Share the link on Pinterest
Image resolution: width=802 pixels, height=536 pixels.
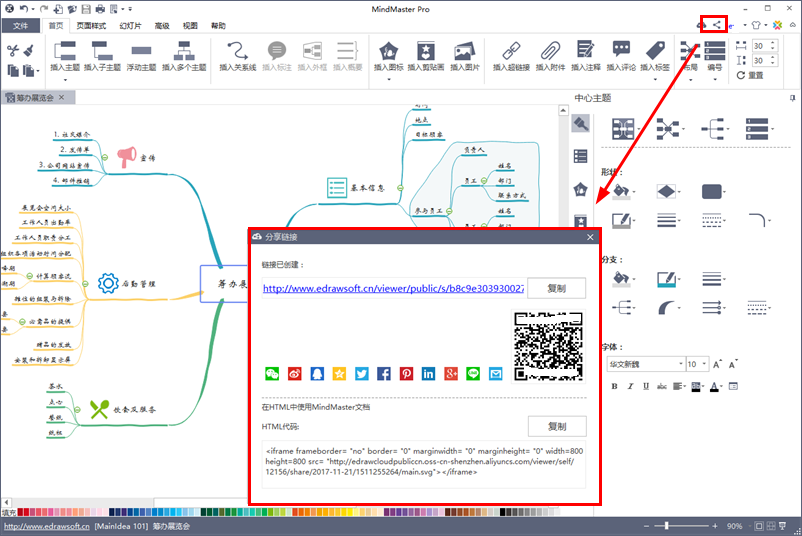tap(406, 373)
